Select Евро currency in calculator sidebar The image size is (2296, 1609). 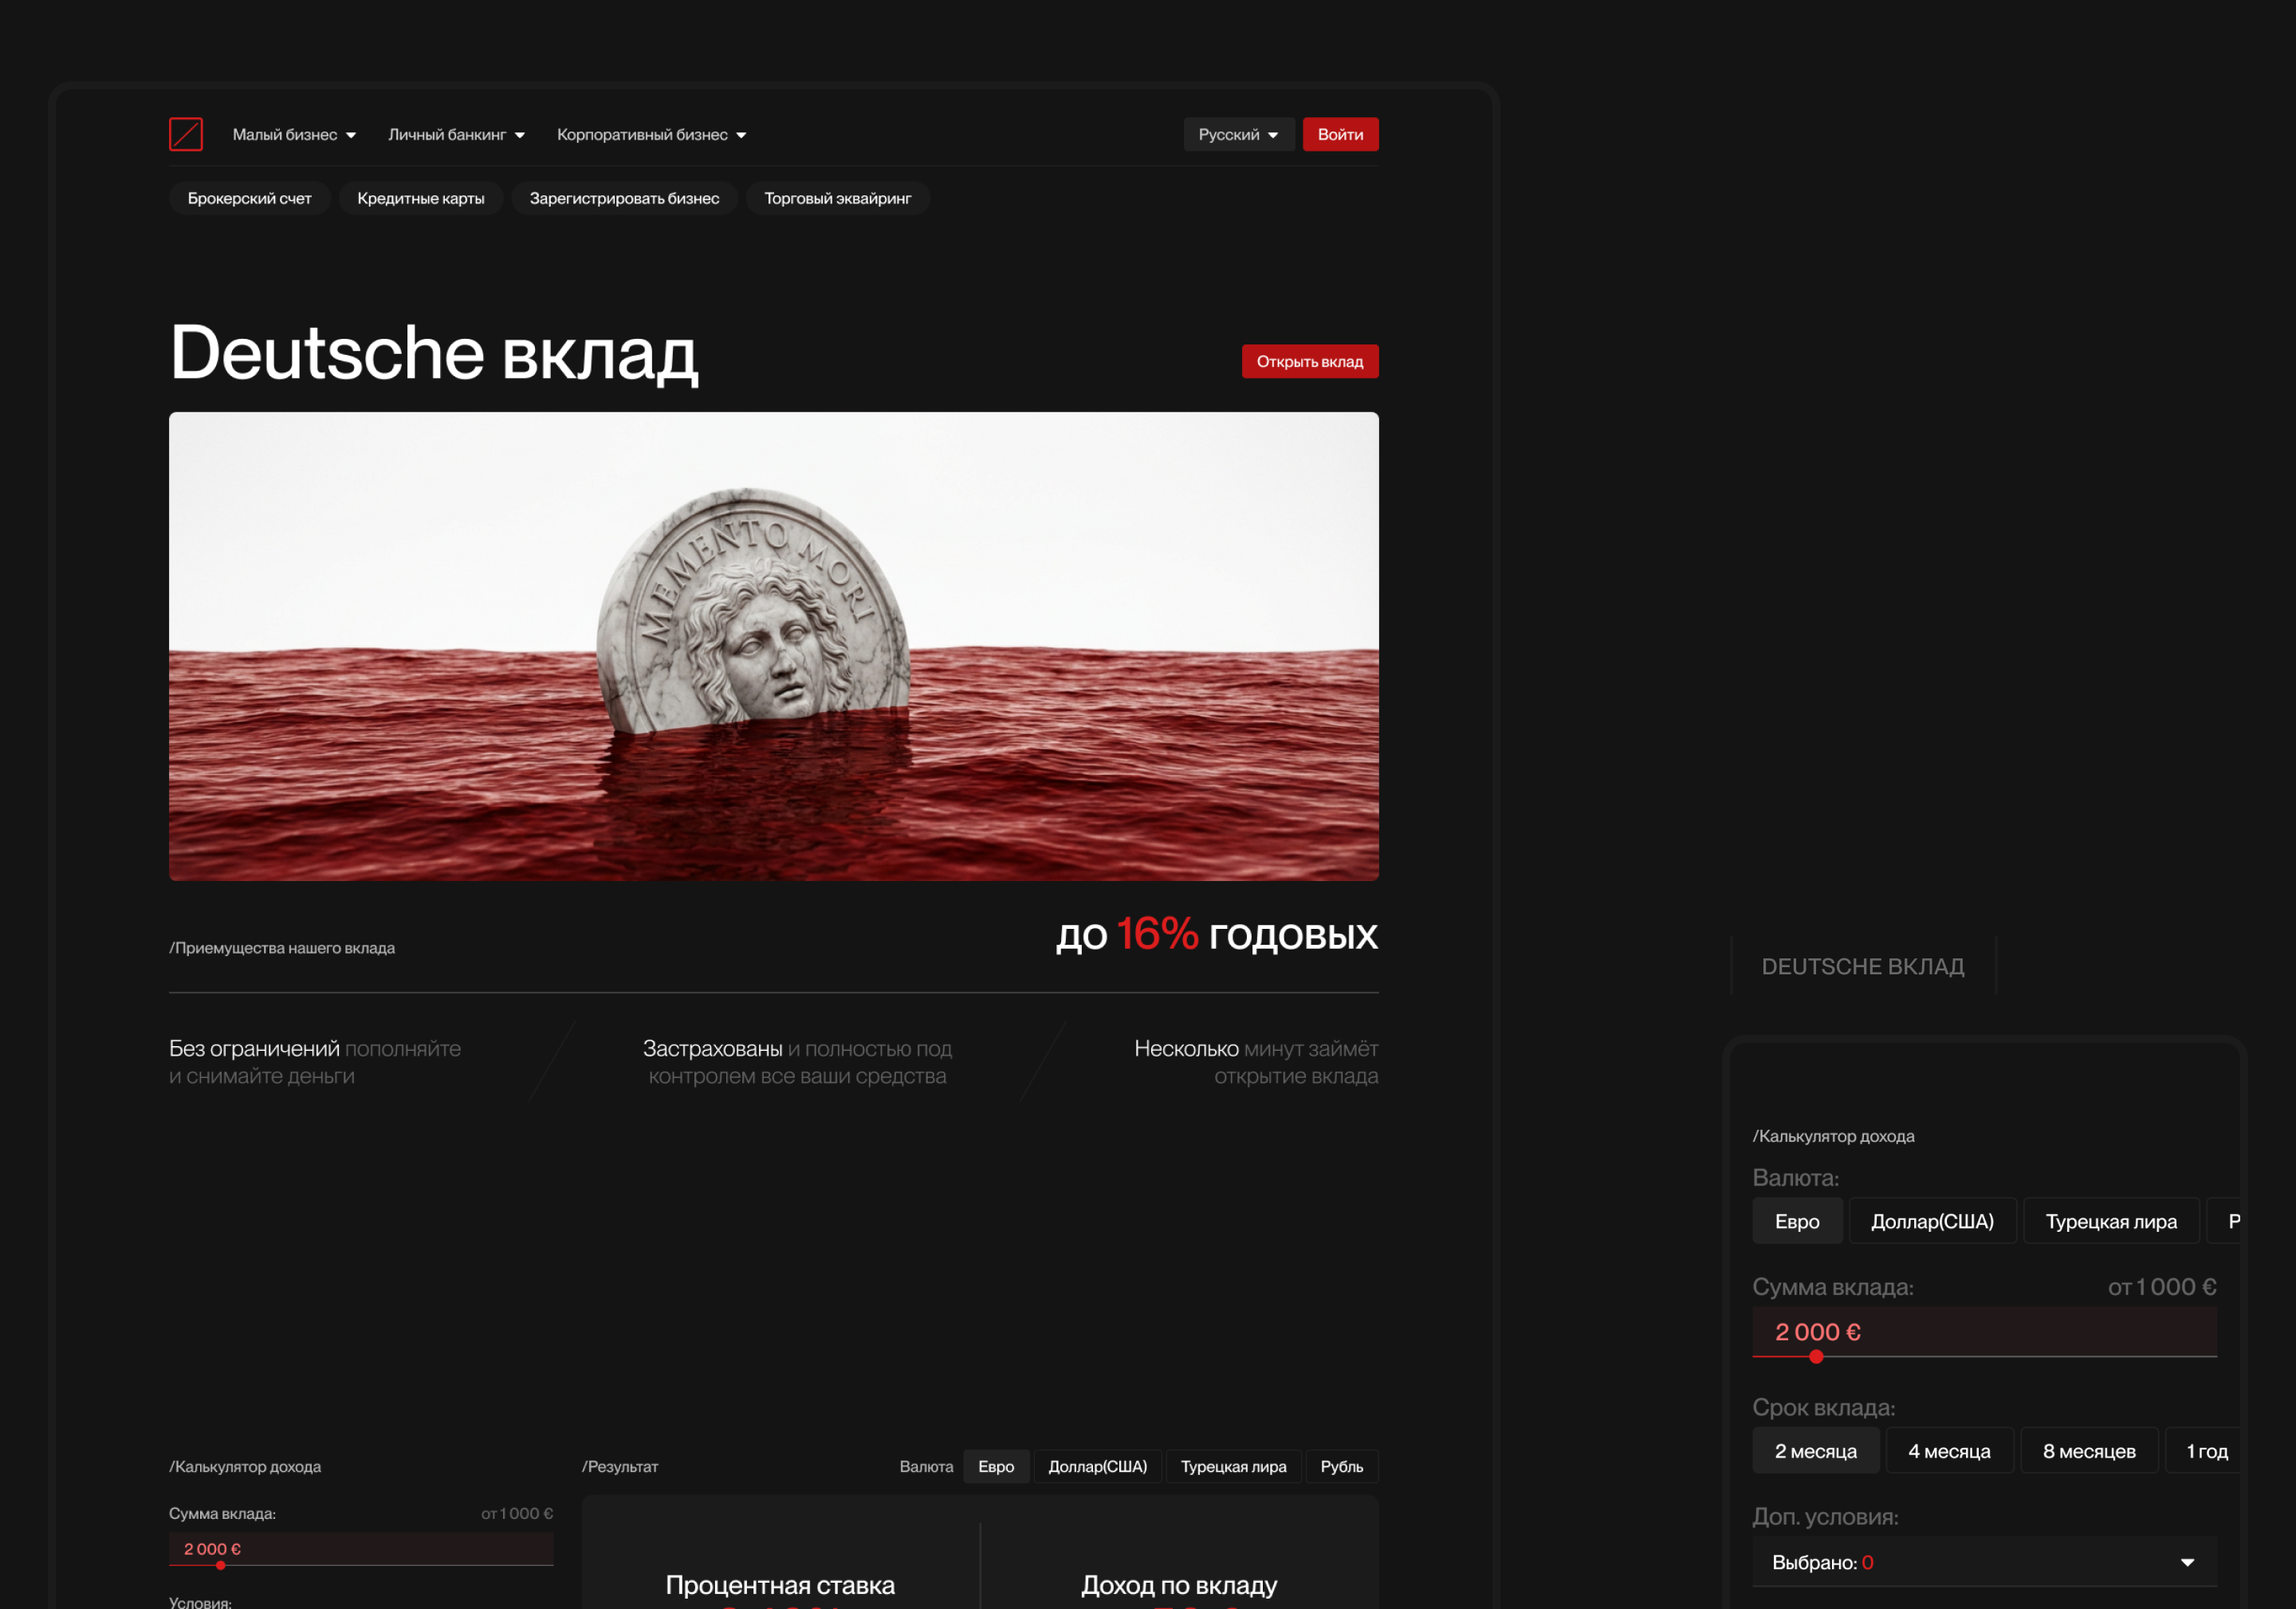pyautogui.click(x=1797, y=1221)
